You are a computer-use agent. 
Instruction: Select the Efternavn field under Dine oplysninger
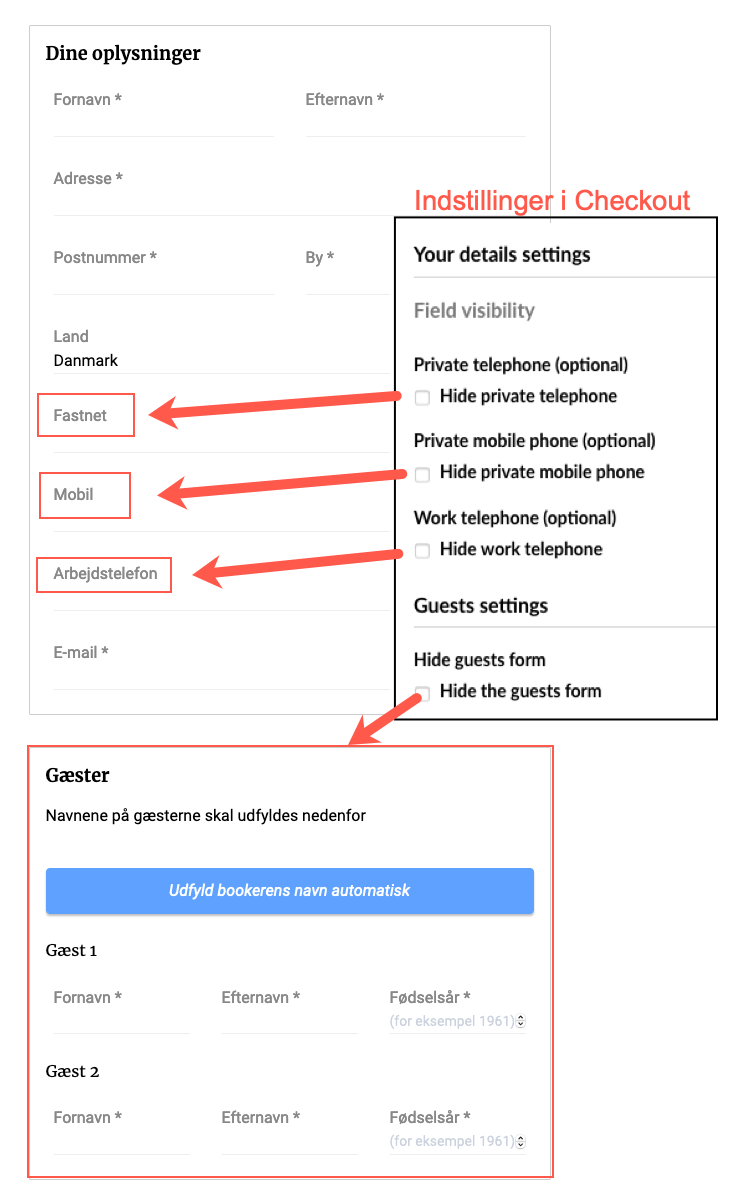[x=416, y=112]
